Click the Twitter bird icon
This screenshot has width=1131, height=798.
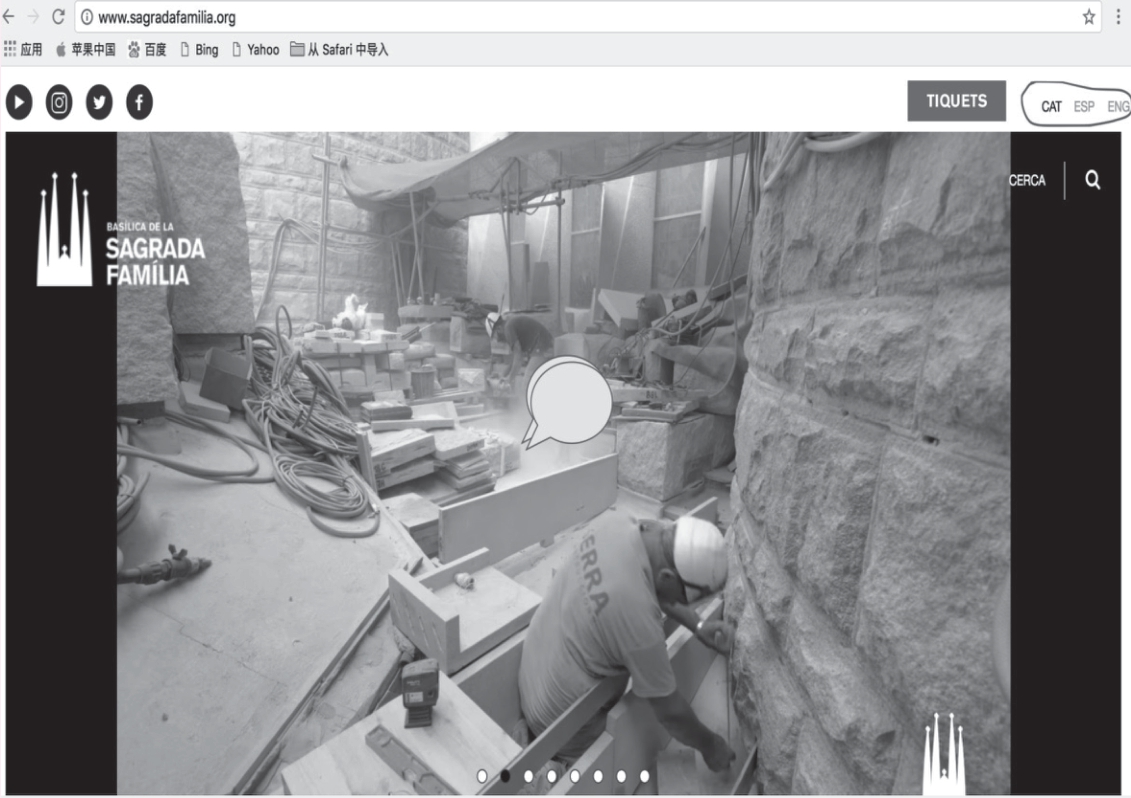pyautogui.click(x=99, y=102)
